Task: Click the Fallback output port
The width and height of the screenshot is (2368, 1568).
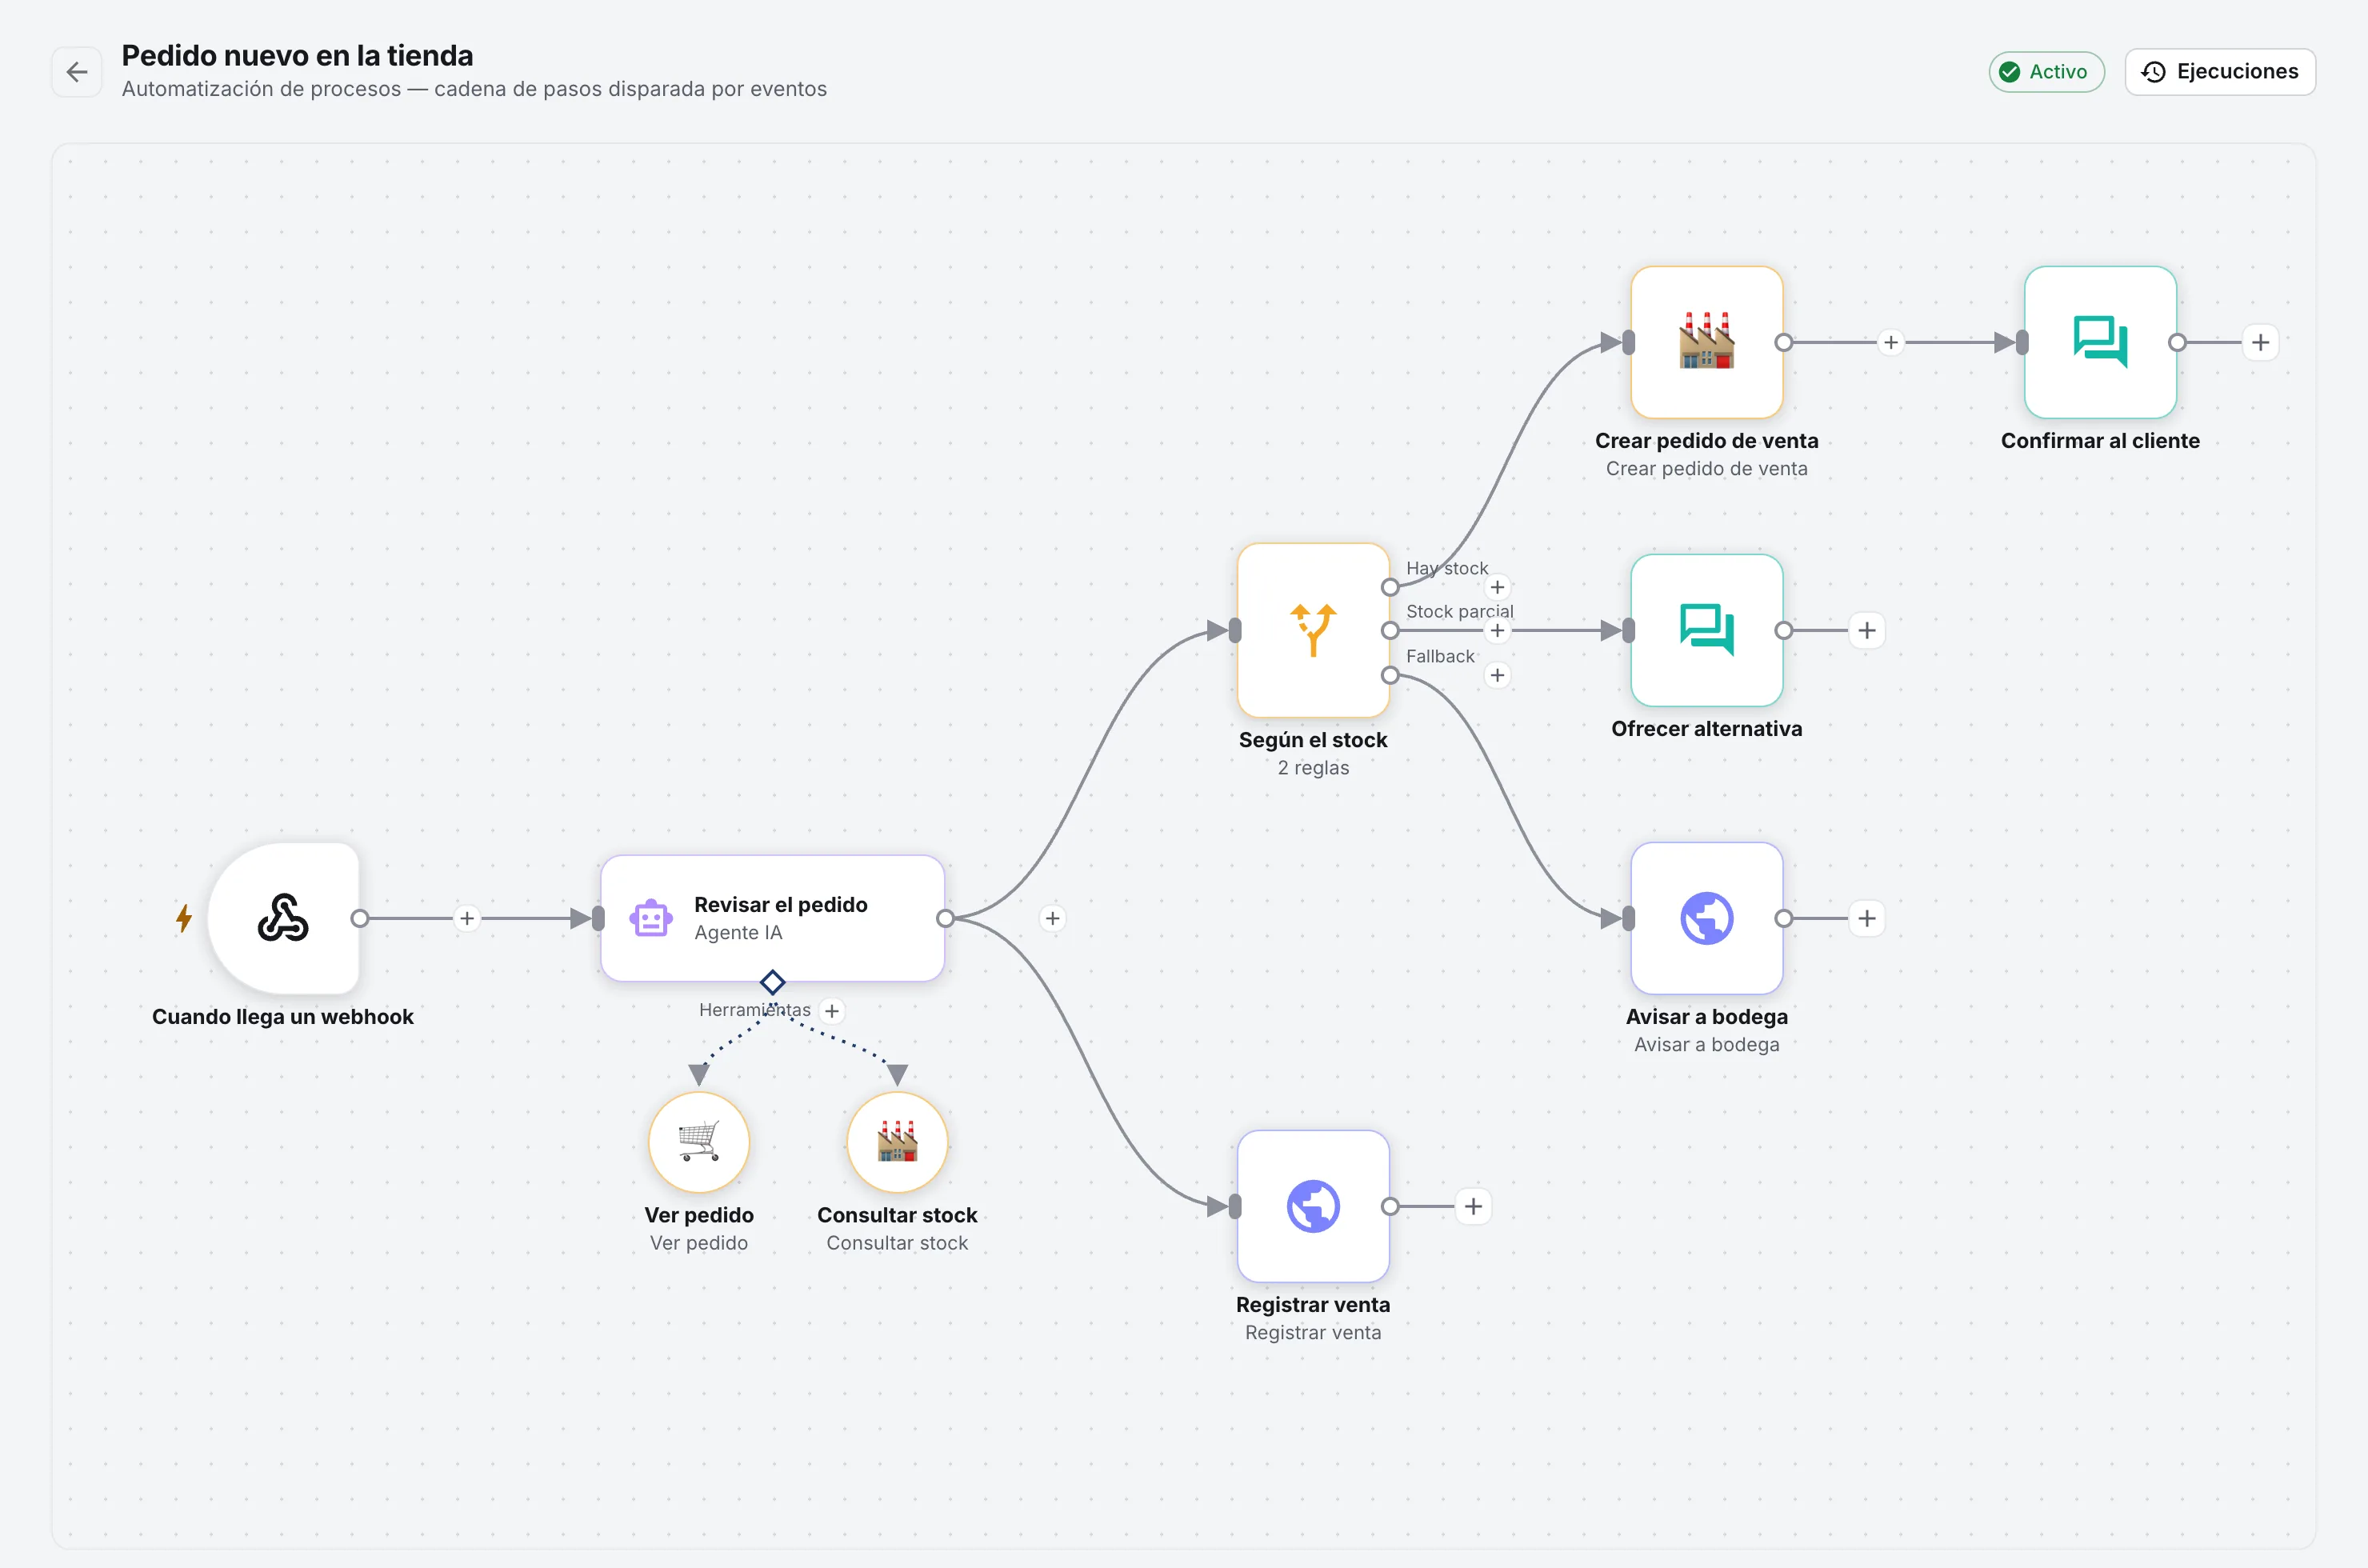Action: tap(1390, 675)
